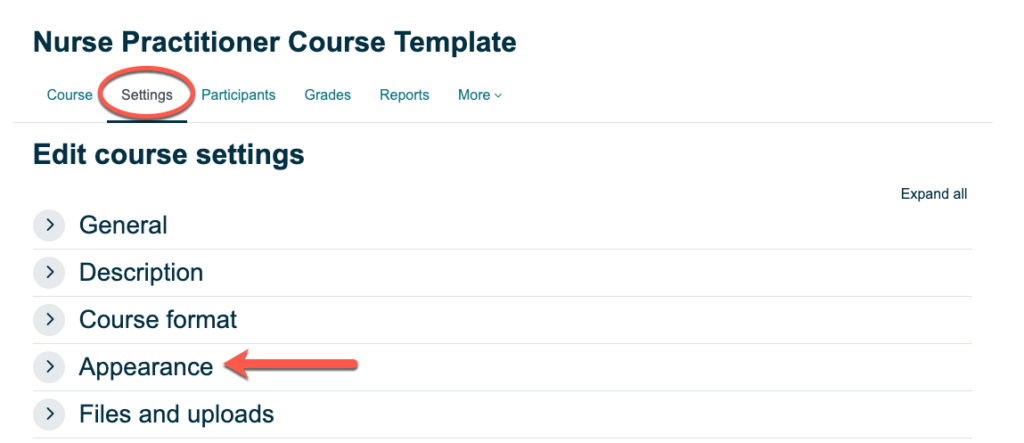This screenshot has width=1024, height=443.
Task: Switch to the Course tab
Action: click(x=69, y=95)
